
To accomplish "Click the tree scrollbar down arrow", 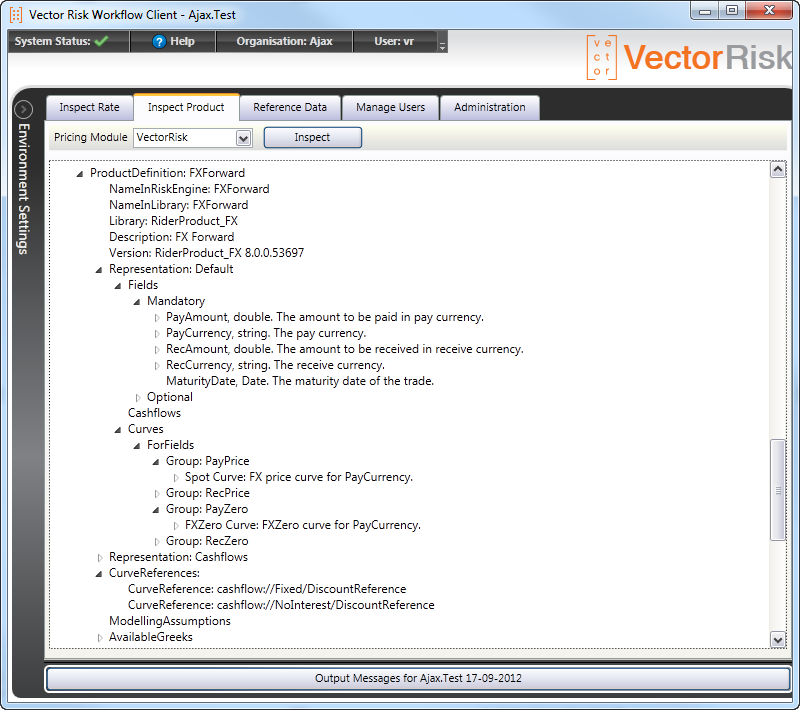I will [778, 640].
